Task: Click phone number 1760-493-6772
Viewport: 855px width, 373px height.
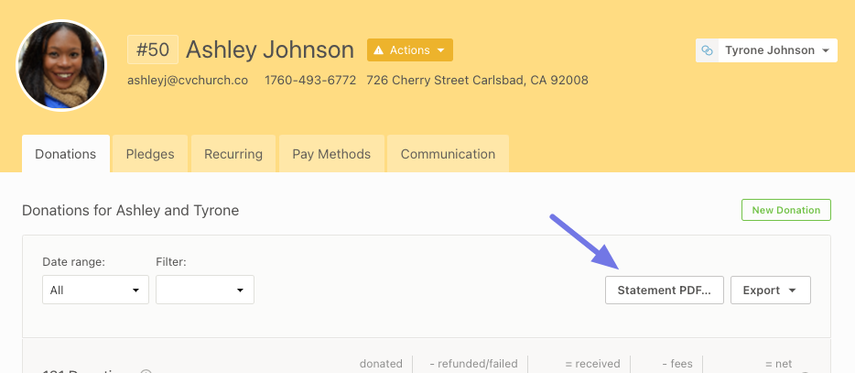Action: 310,80
